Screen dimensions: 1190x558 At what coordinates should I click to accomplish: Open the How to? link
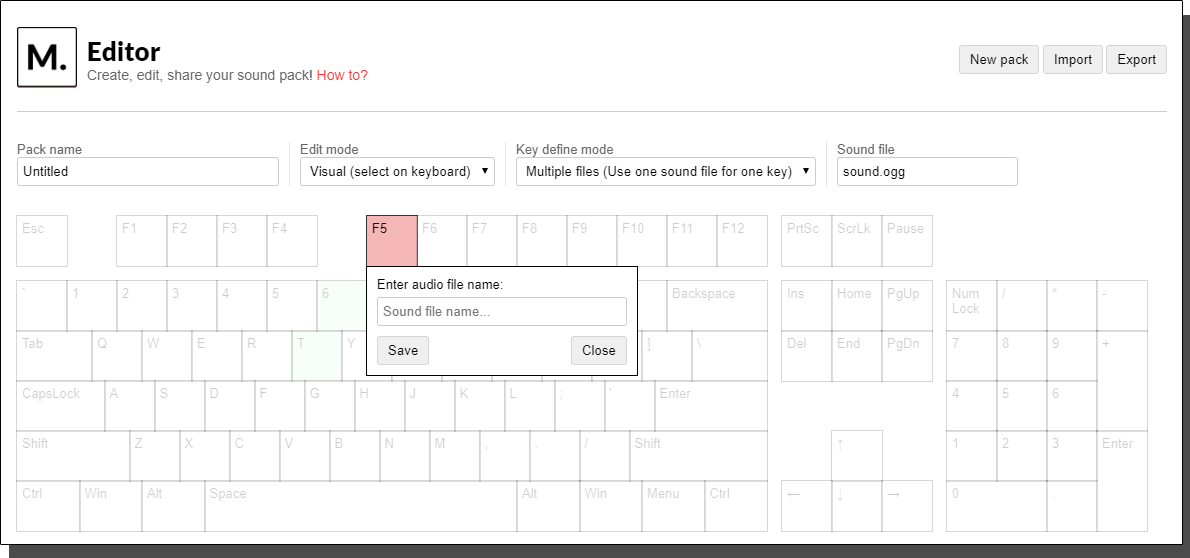pyautogui.click(x=342, y=75)
